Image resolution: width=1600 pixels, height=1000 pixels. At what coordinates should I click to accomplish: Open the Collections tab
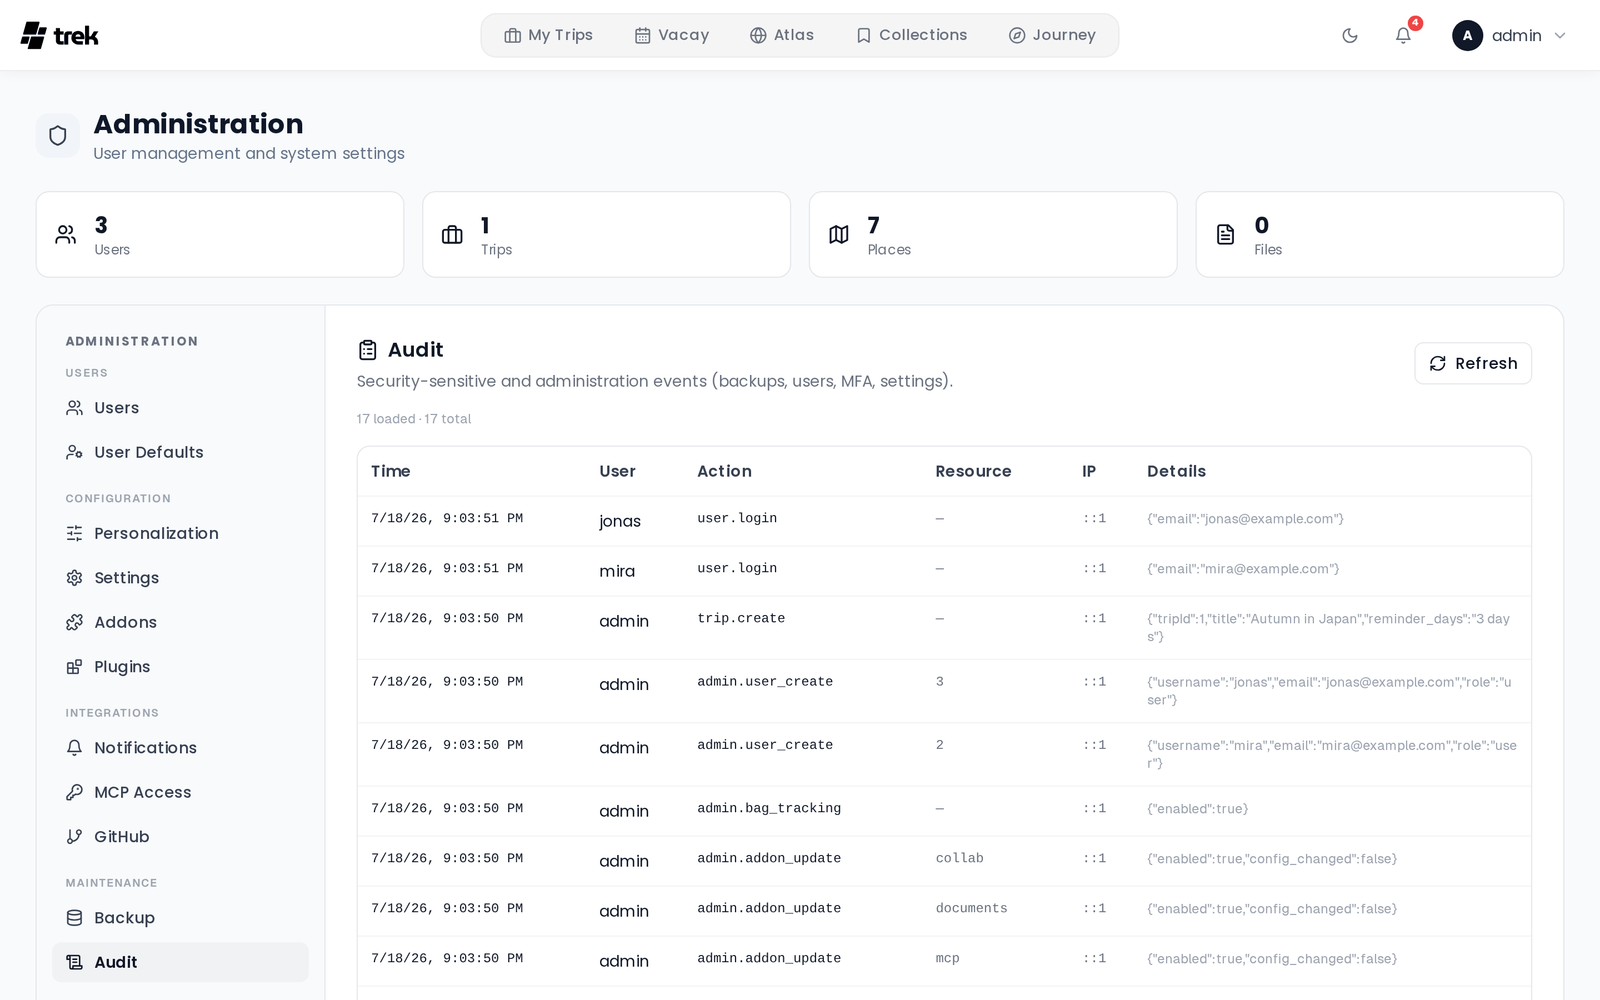[x=912, y=35]
